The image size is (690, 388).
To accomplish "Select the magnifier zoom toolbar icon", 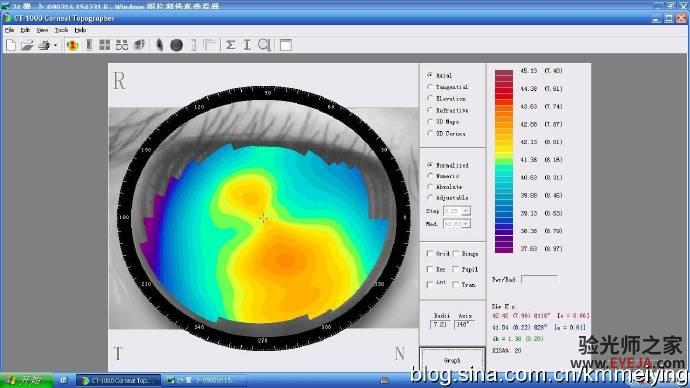I will click(264, 45).
